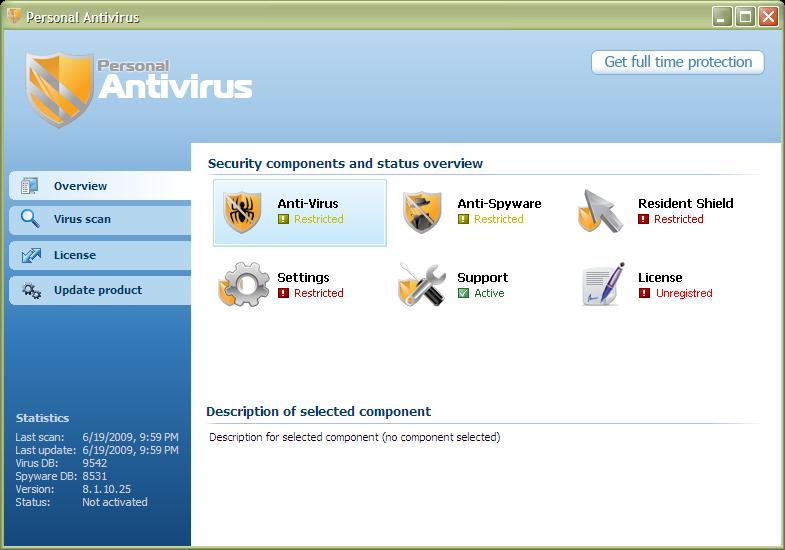Close the Personal Antivirus window

(x=768, y=17)
